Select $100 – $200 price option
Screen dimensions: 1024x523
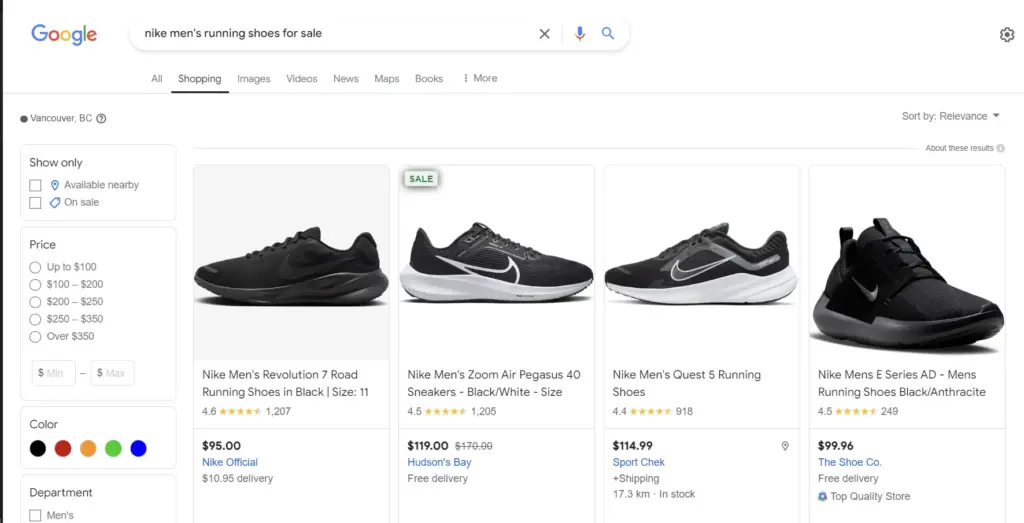pyautogui.click(x=35, y=285)
